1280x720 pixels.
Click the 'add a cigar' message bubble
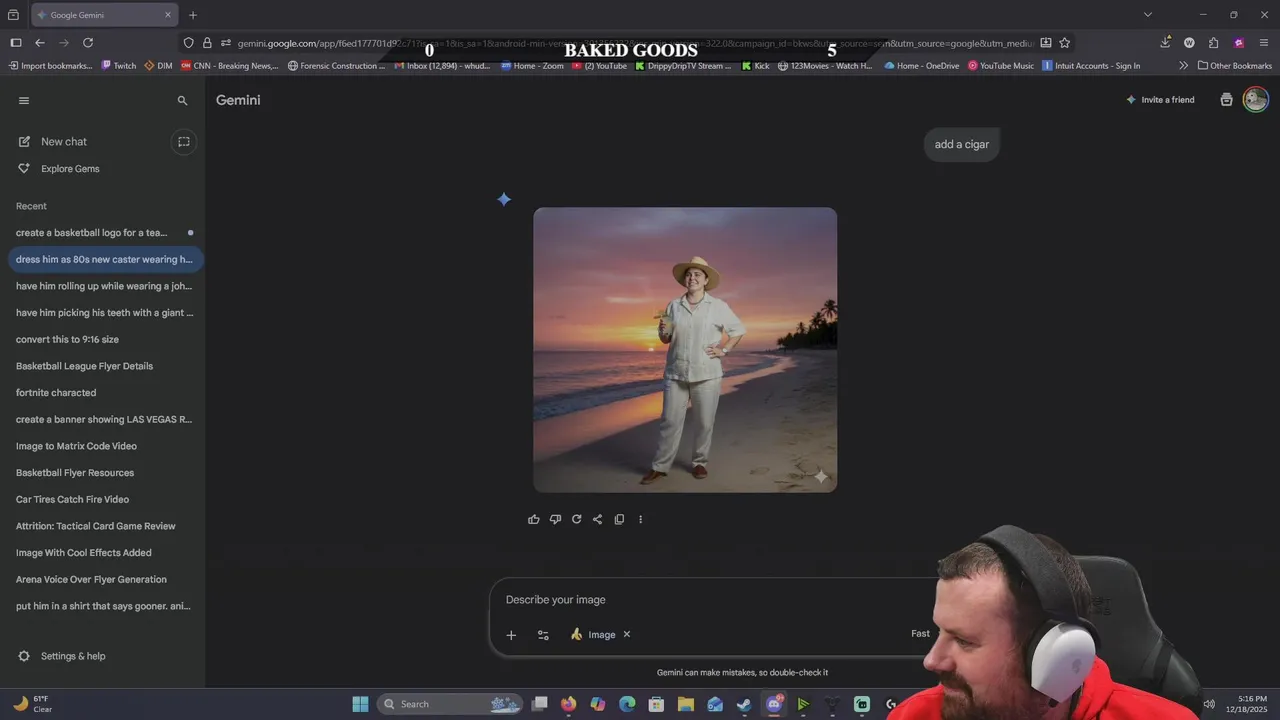tap(962, 144)
